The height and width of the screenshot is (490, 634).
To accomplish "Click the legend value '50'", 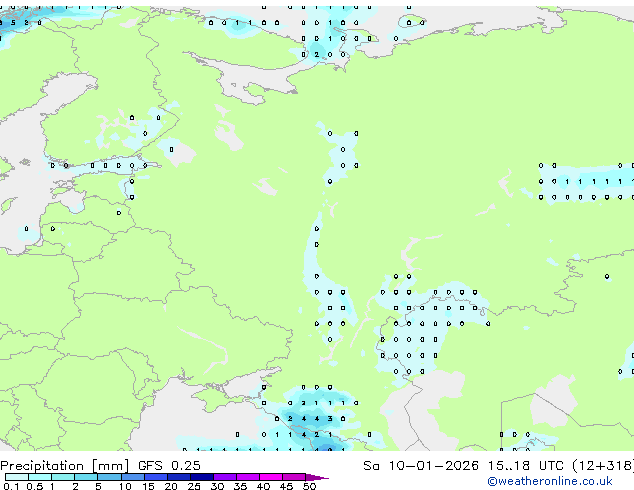I will [309, 486].
